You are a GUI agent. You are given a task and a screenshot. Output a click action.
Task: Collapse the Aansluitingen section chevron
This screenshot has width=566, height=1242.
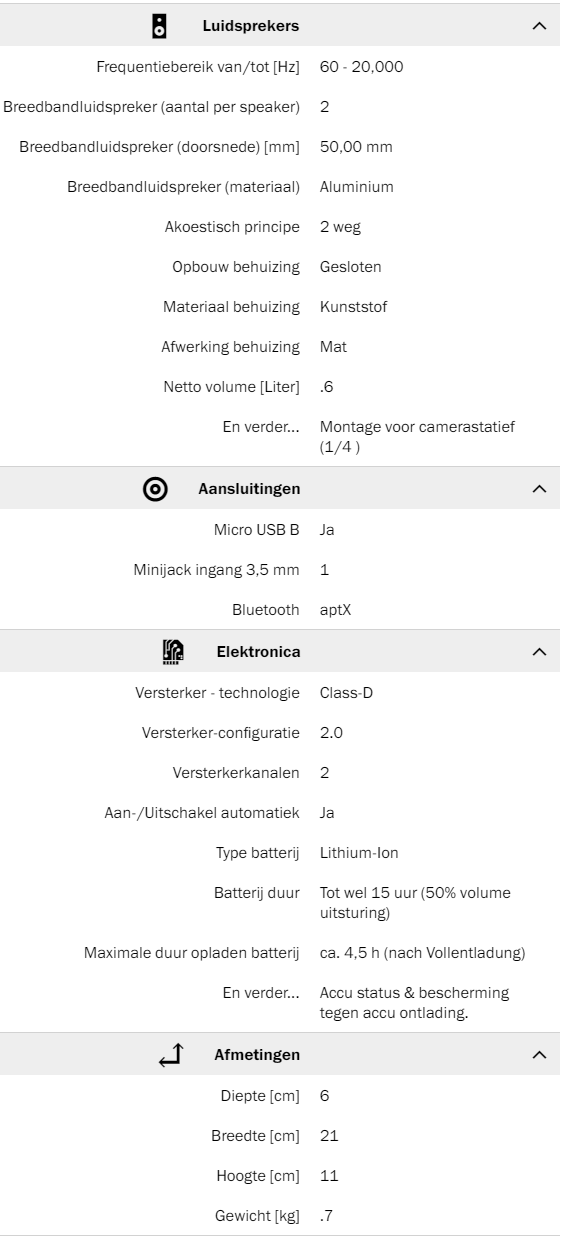(540, 489)
